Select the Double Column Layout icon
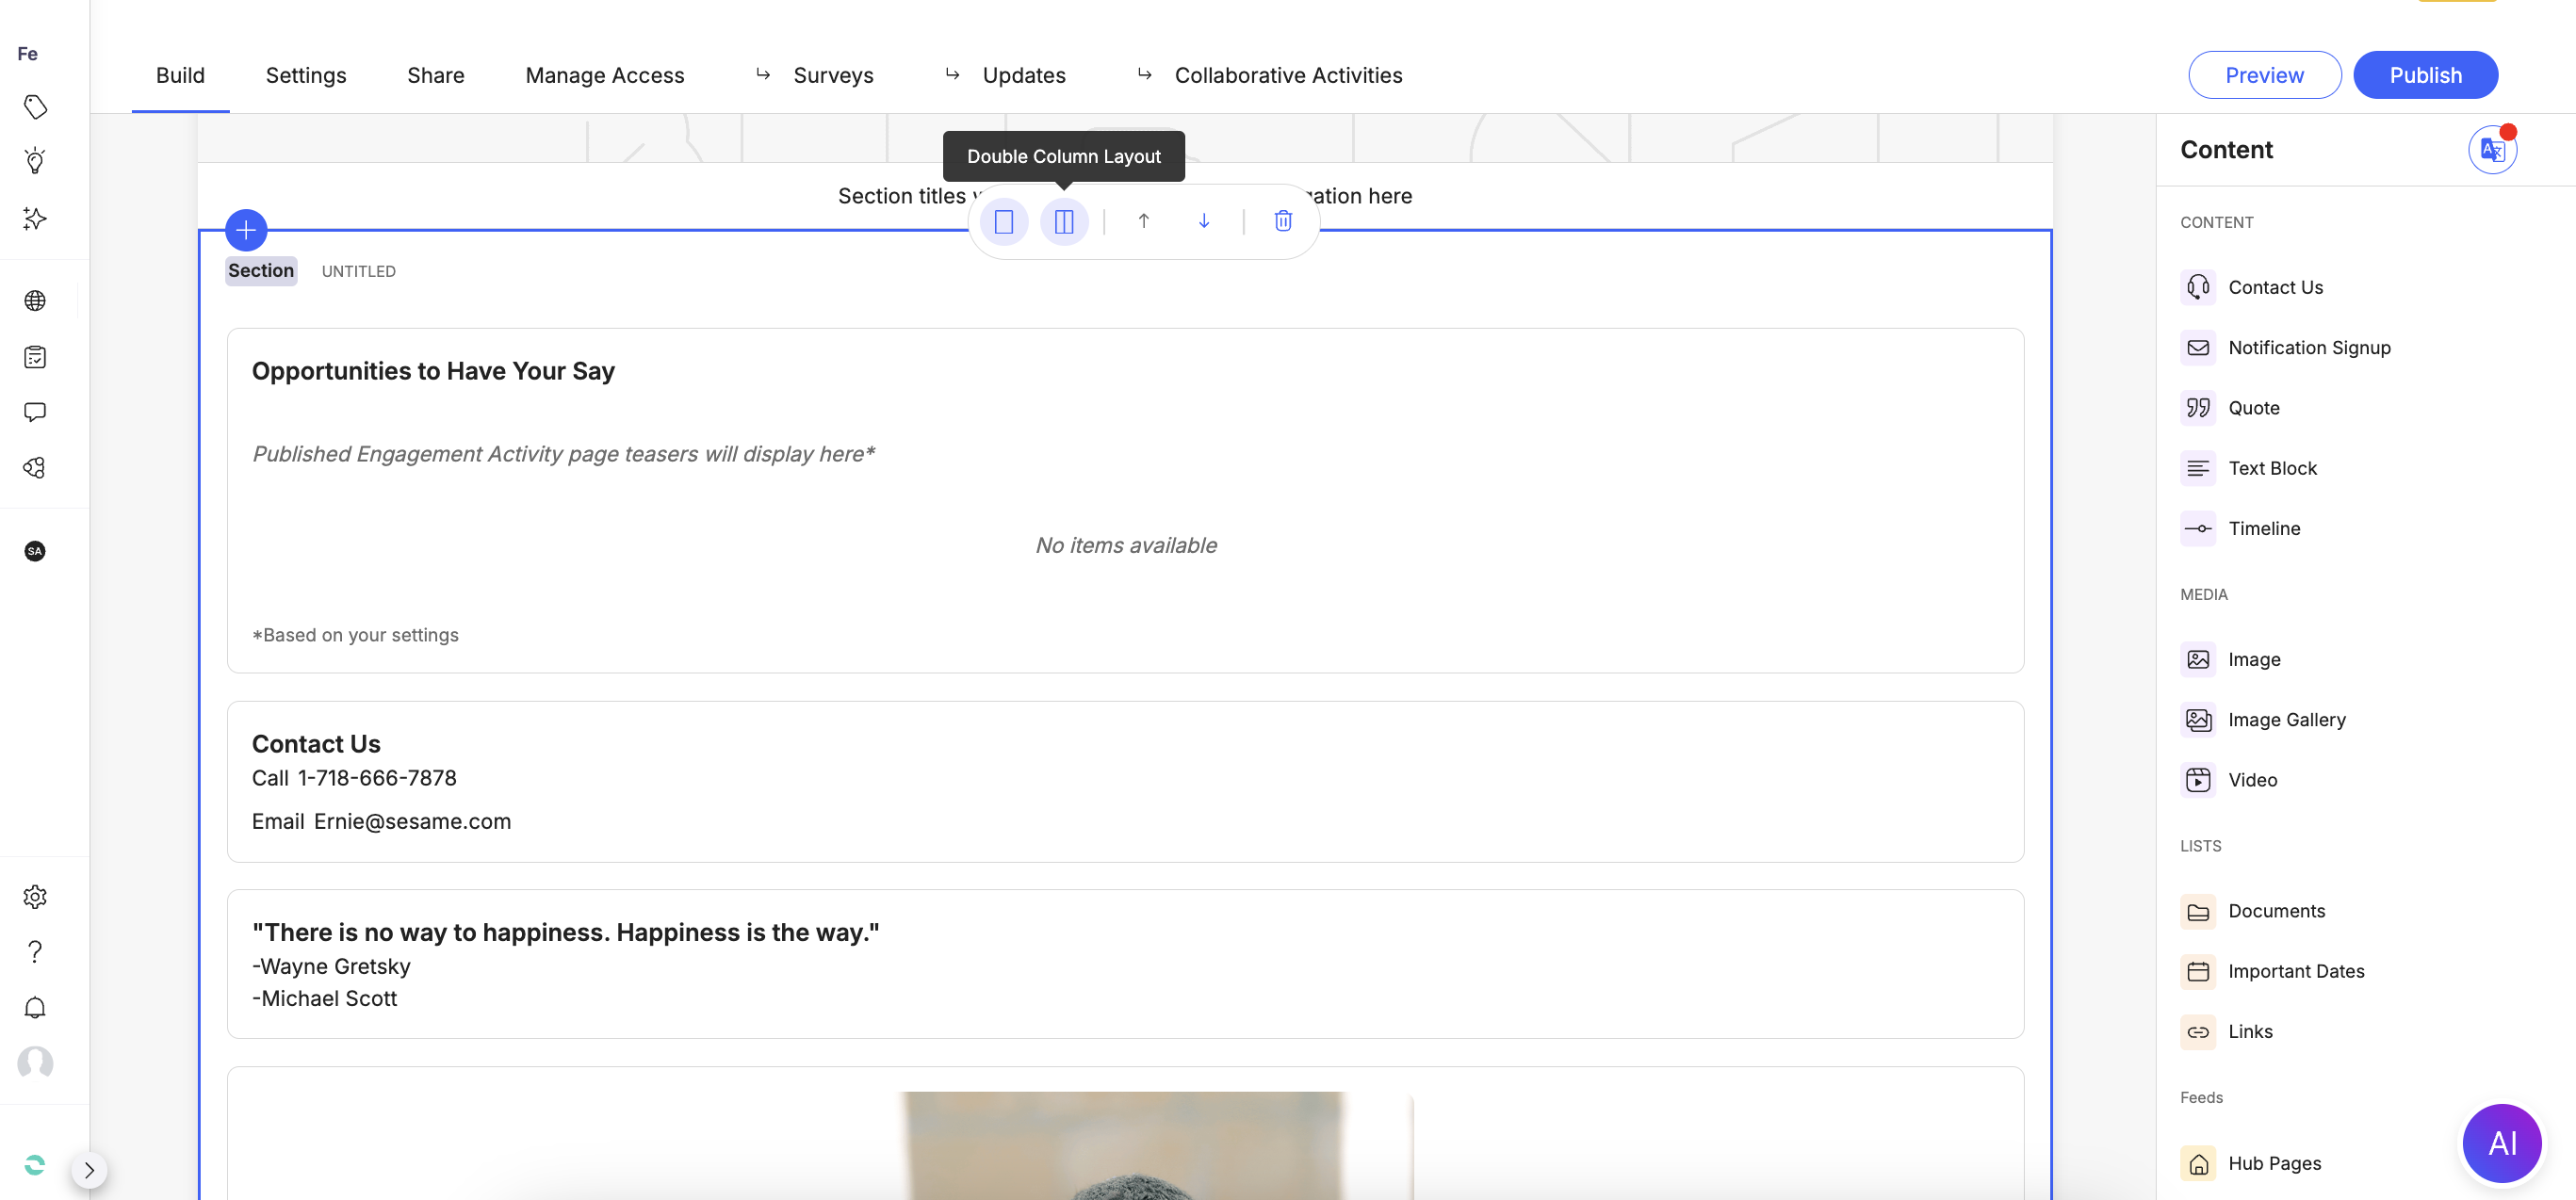 tap(1064, 221)
